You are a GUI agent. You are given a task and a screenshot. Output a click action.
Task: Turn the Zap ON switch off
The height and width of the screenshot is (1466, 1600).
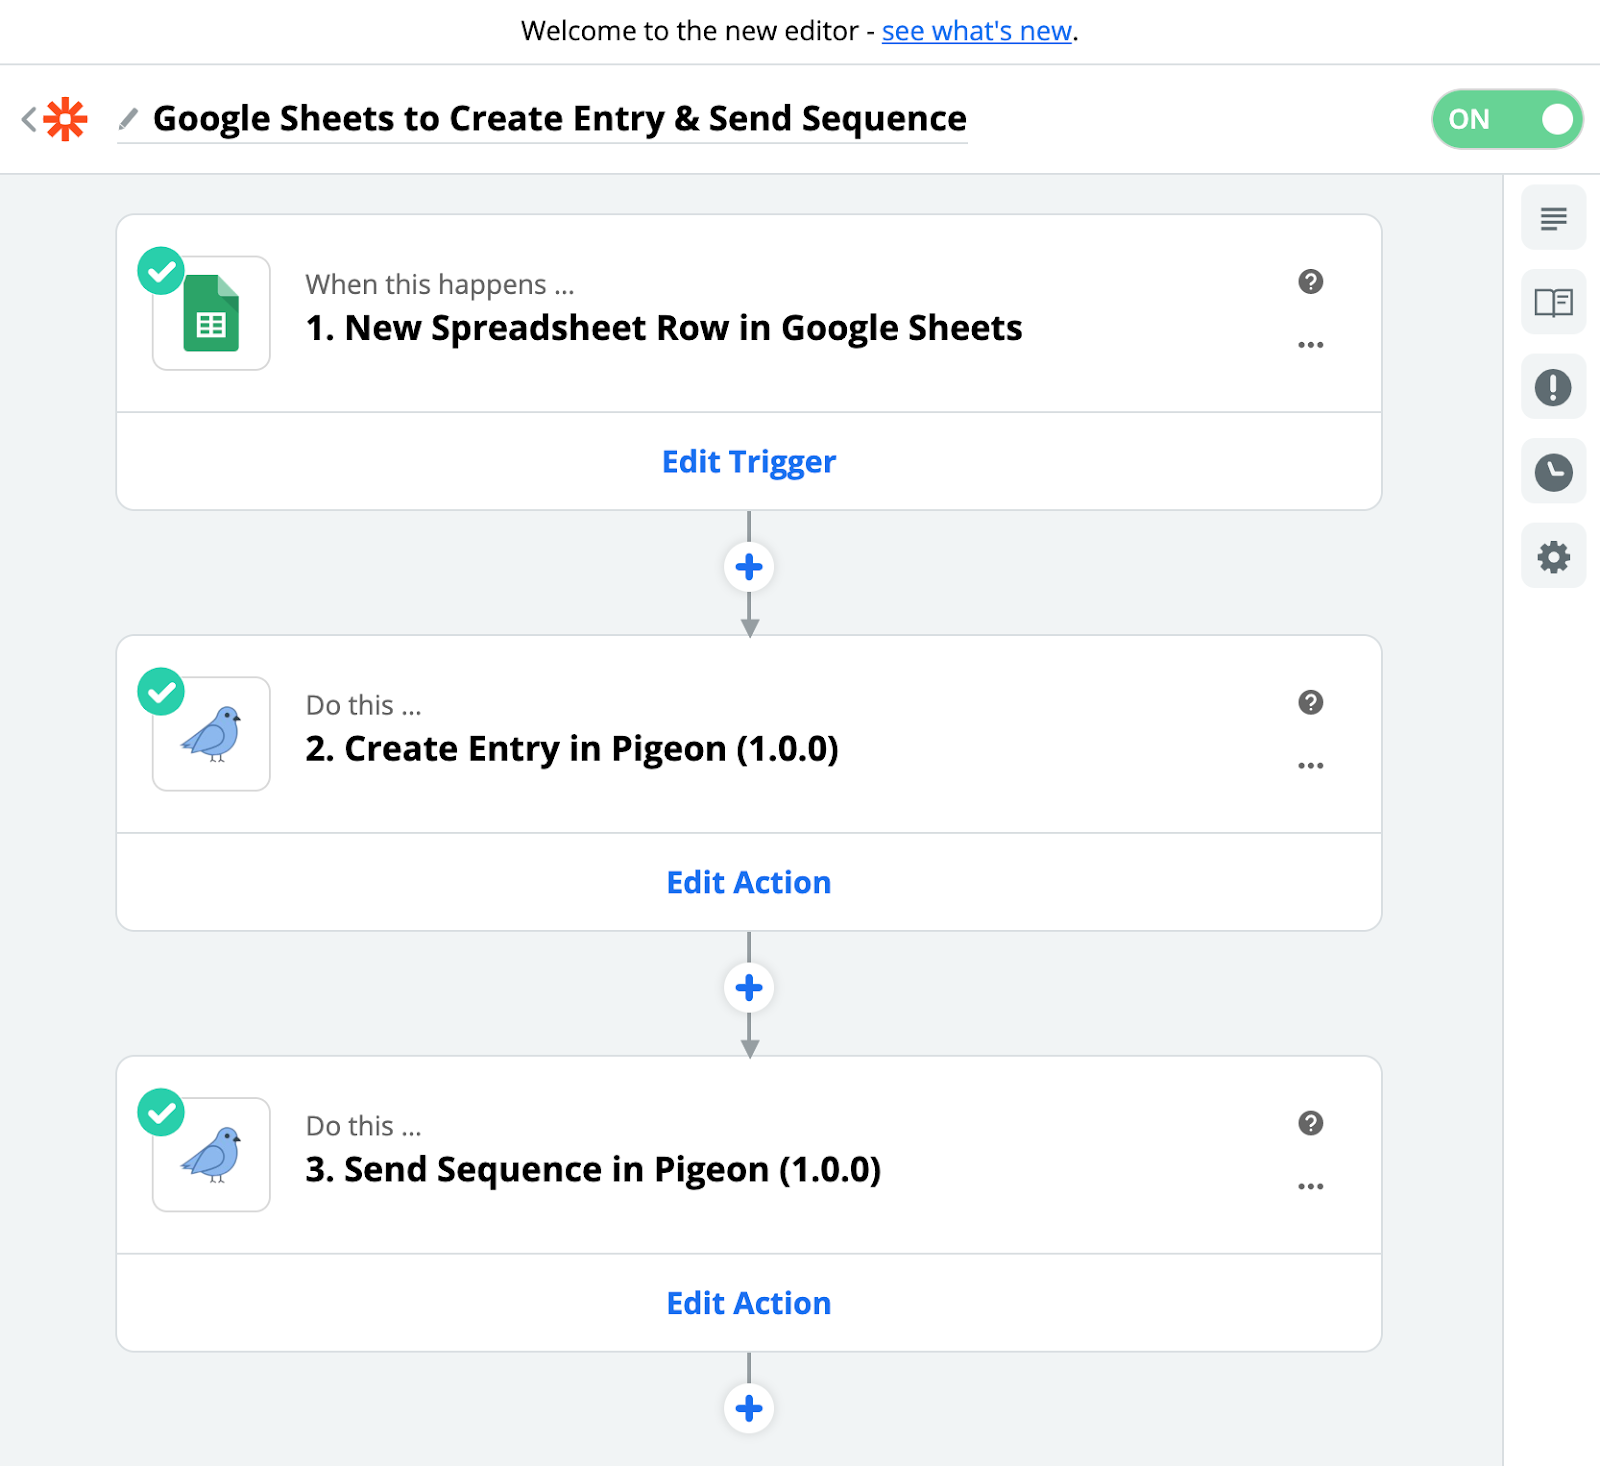(x=1507, y=119)
